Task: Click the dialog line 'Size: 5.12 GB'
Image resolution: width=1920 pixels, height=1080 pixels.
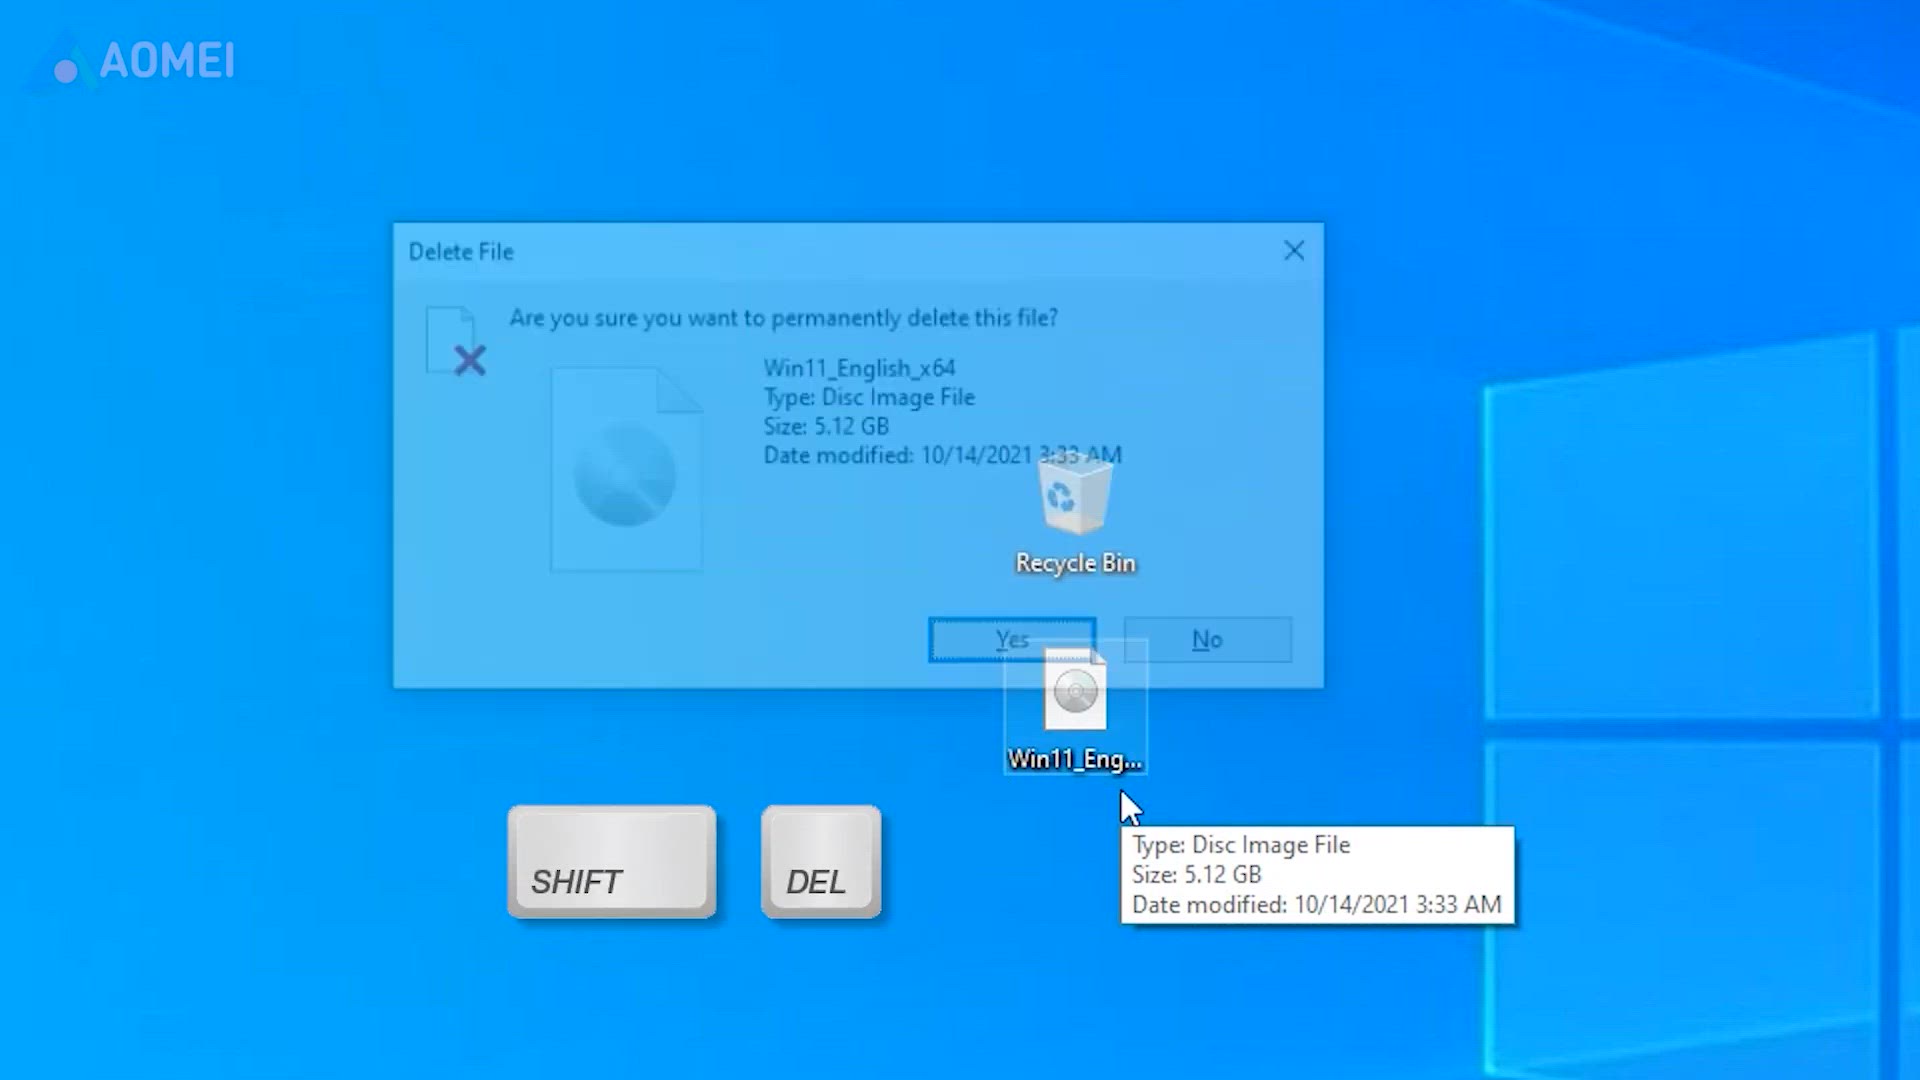Action: 826,426
